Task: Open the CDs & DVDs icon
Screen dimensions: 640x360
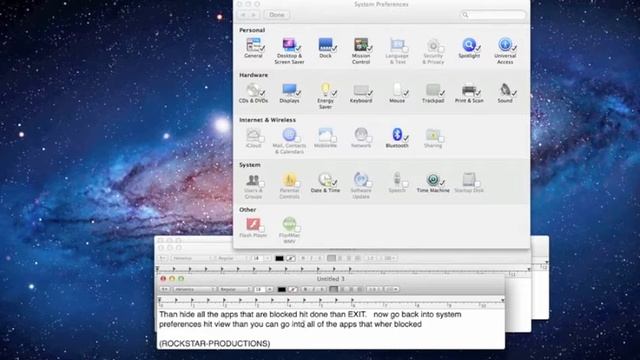Action: (x=253, y=89)
